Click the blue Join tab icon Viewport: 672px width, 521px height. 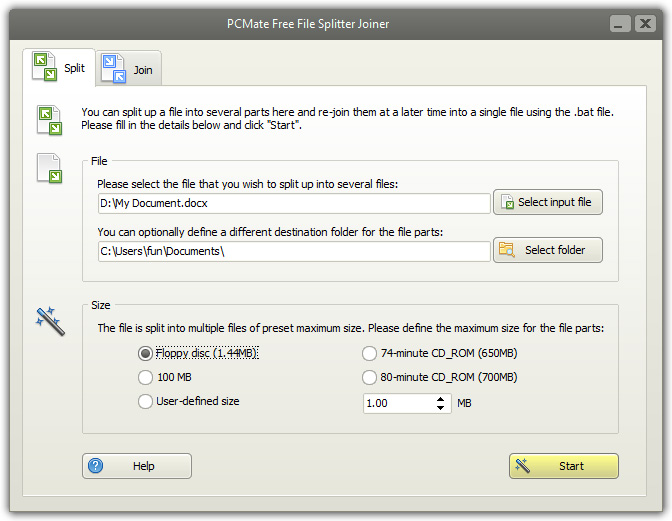point(114,69)
